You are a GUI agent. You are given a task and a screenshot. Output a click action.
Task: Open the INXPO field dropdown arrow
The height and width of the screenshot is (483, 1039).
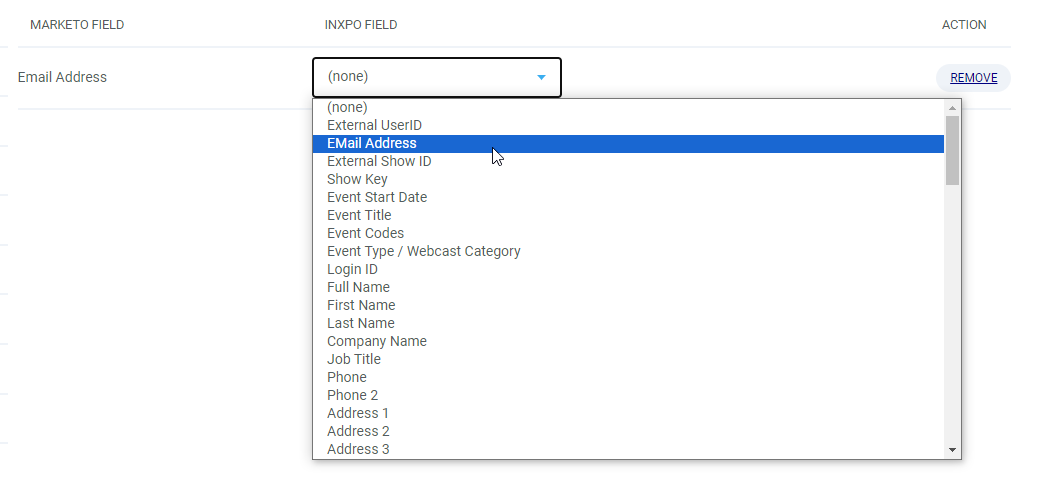click(x=541, y=78)
